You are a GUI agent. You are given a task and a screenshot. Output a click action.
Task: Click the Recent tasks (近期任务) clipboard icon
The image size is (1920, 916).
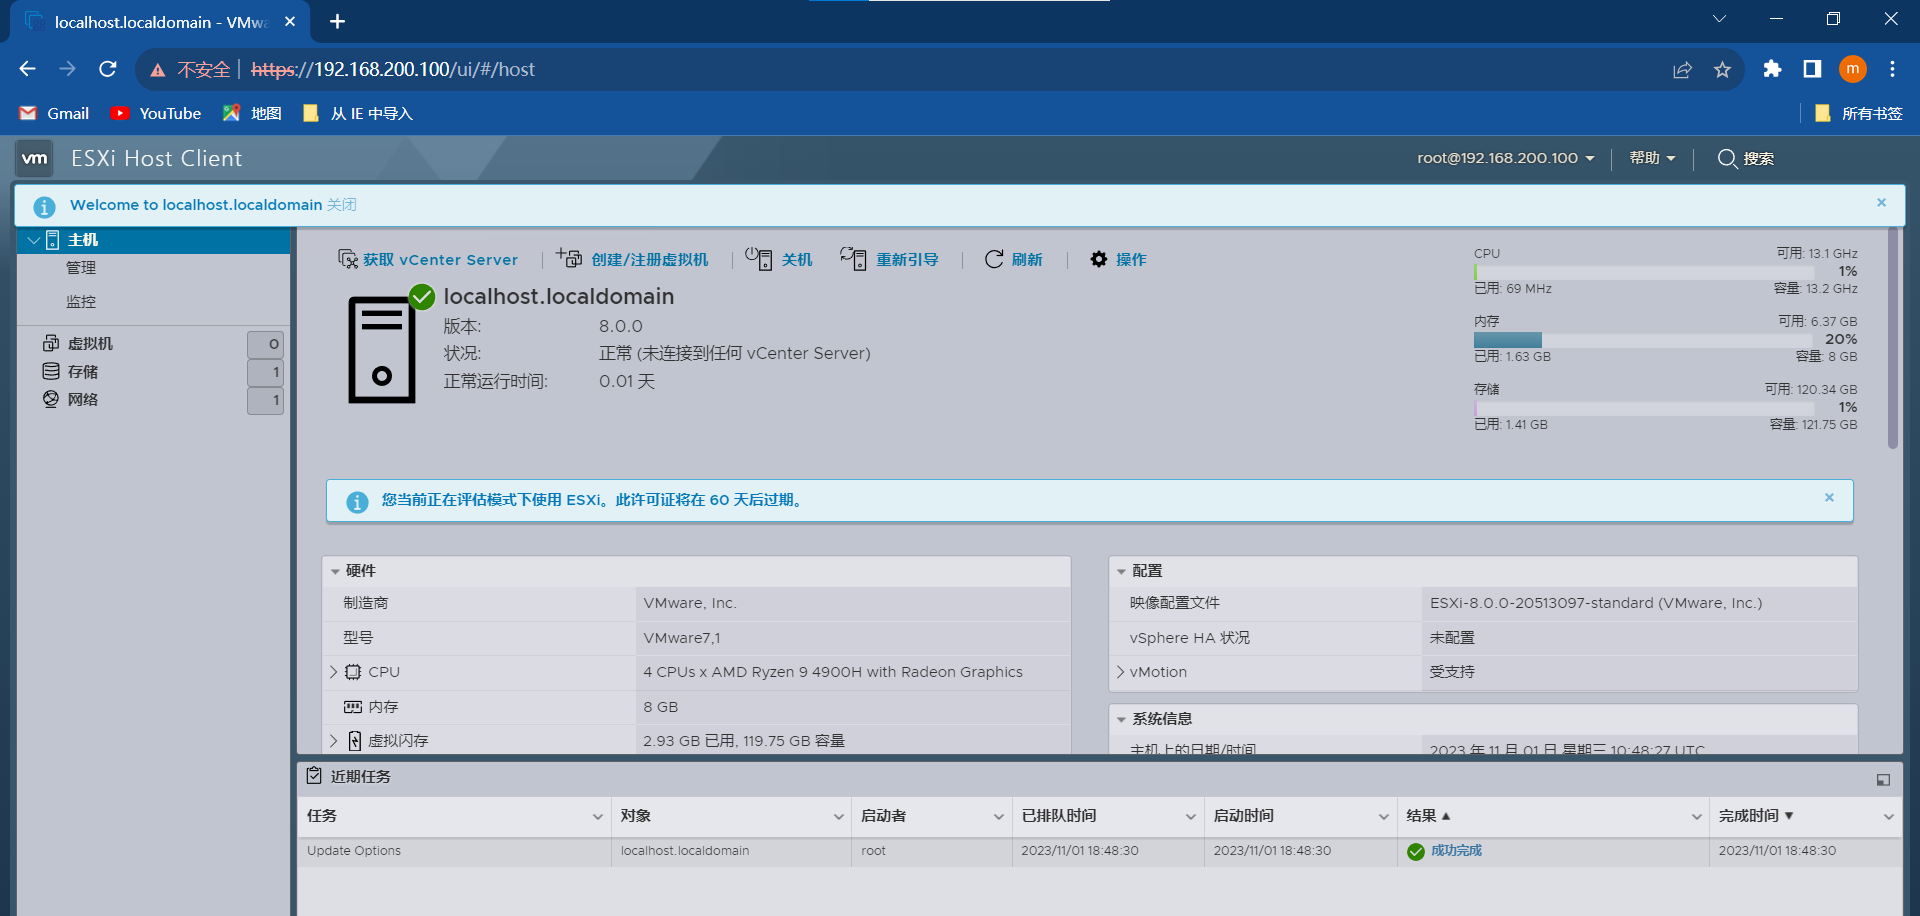tap(314, 776)
